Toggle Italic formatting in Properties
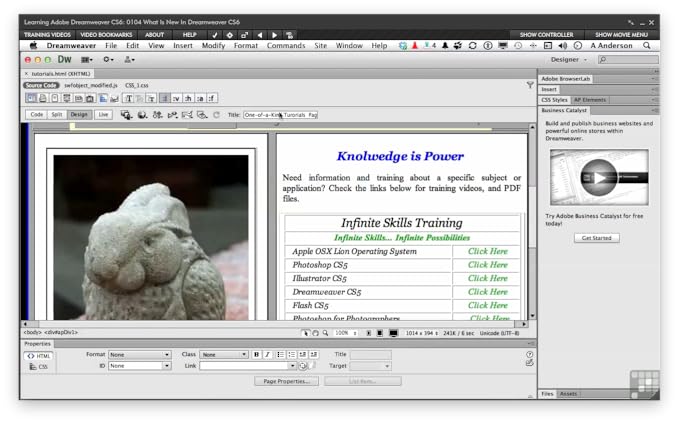 (268, 355)
